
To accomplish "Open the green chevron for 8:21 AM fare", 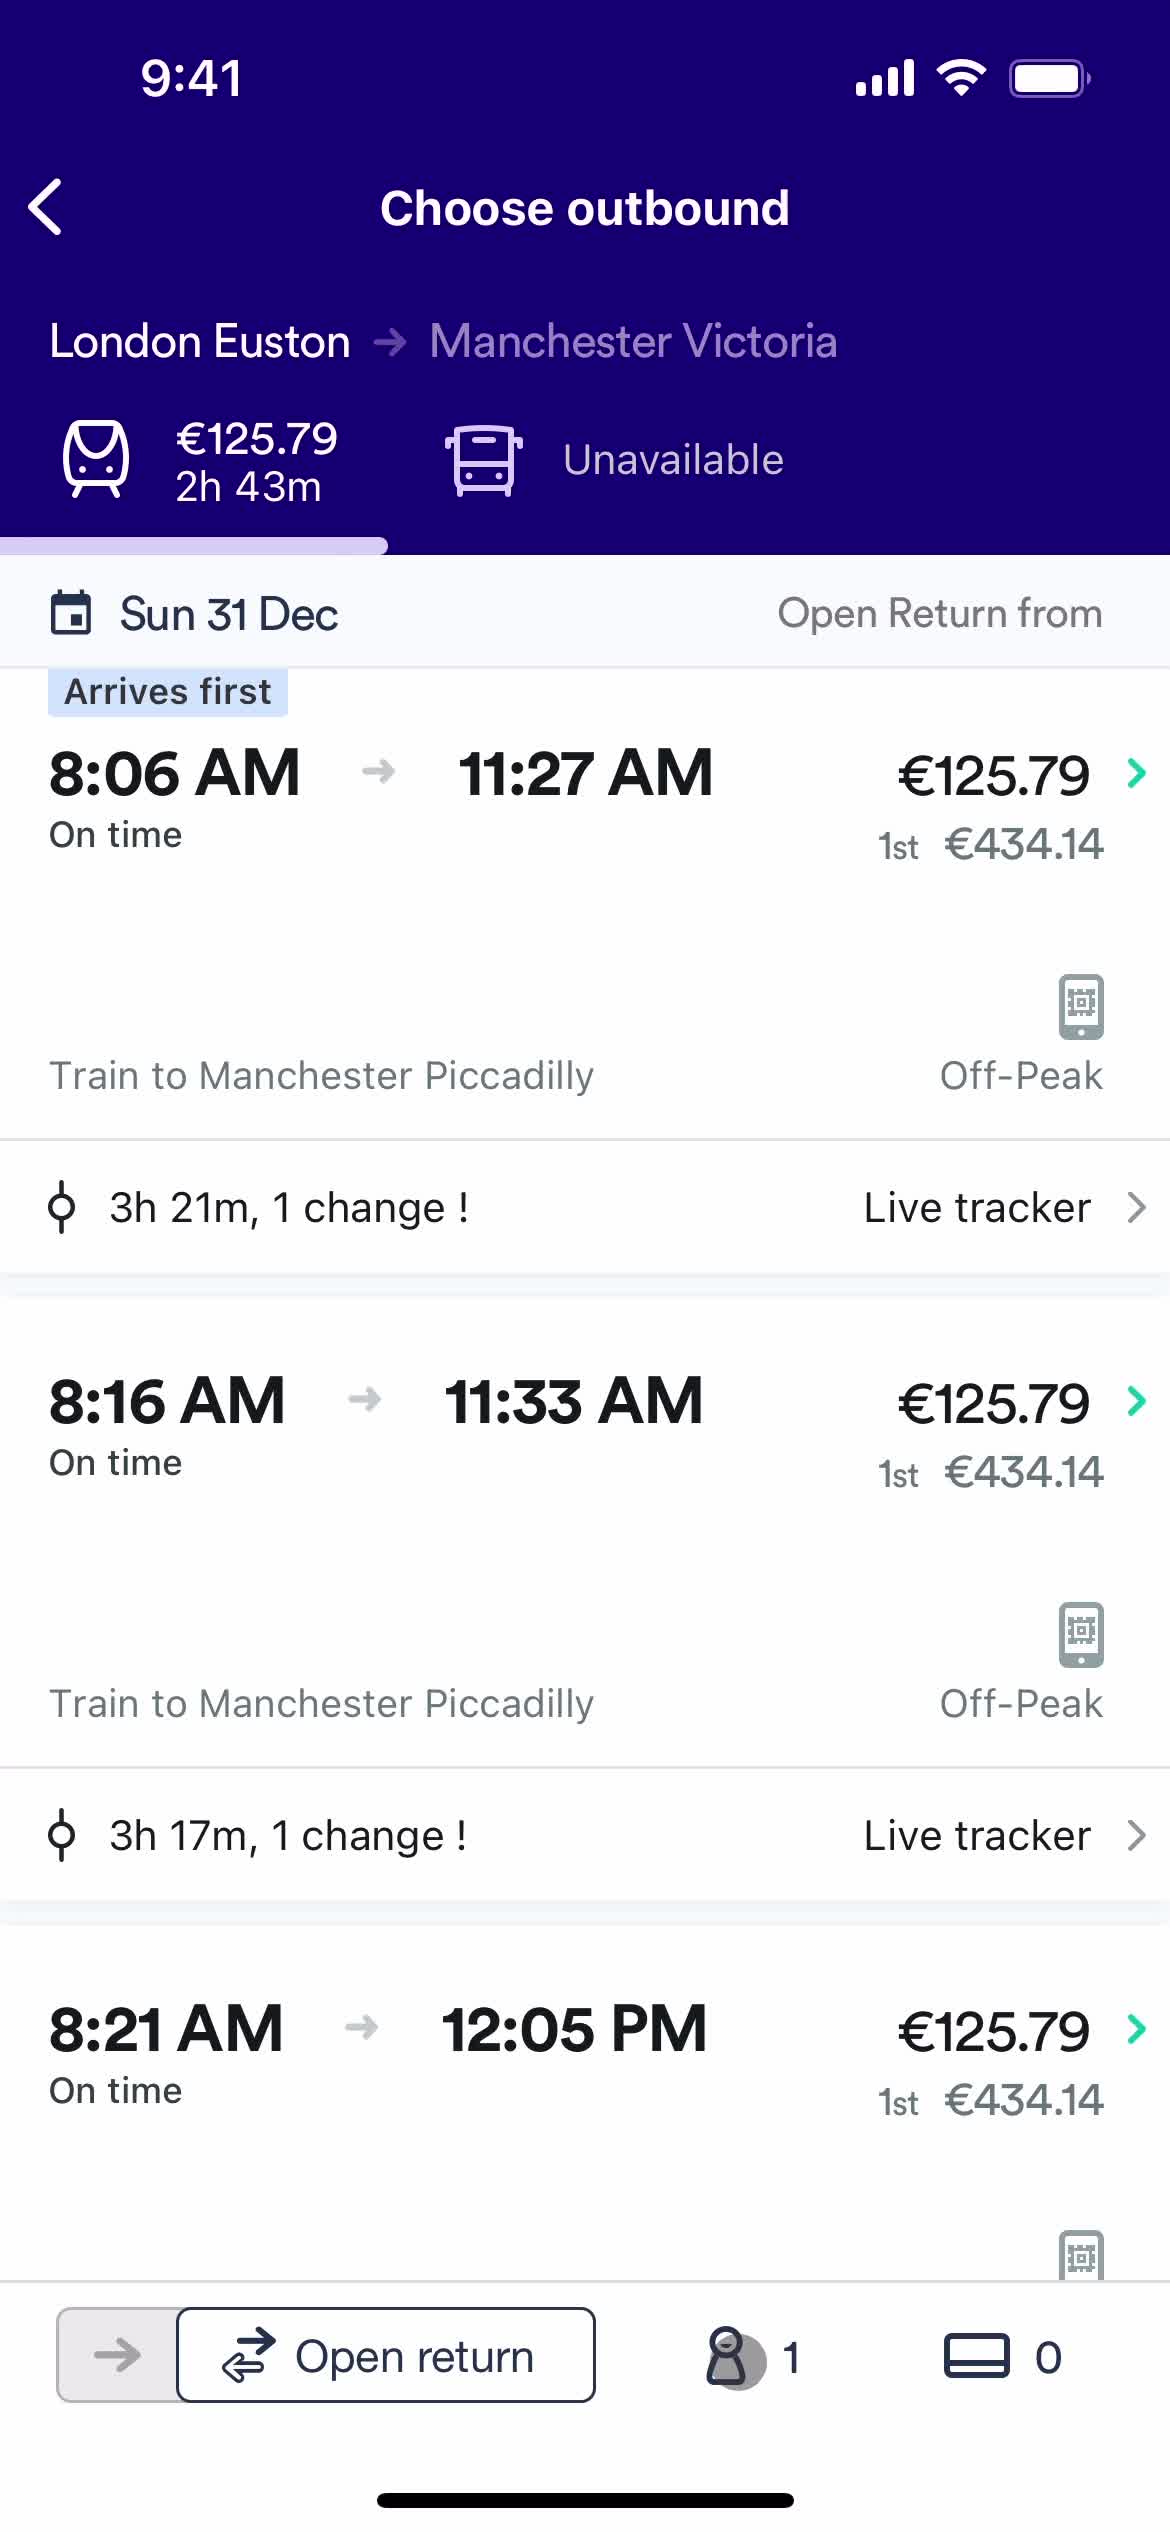I will coord(1136,2029).
